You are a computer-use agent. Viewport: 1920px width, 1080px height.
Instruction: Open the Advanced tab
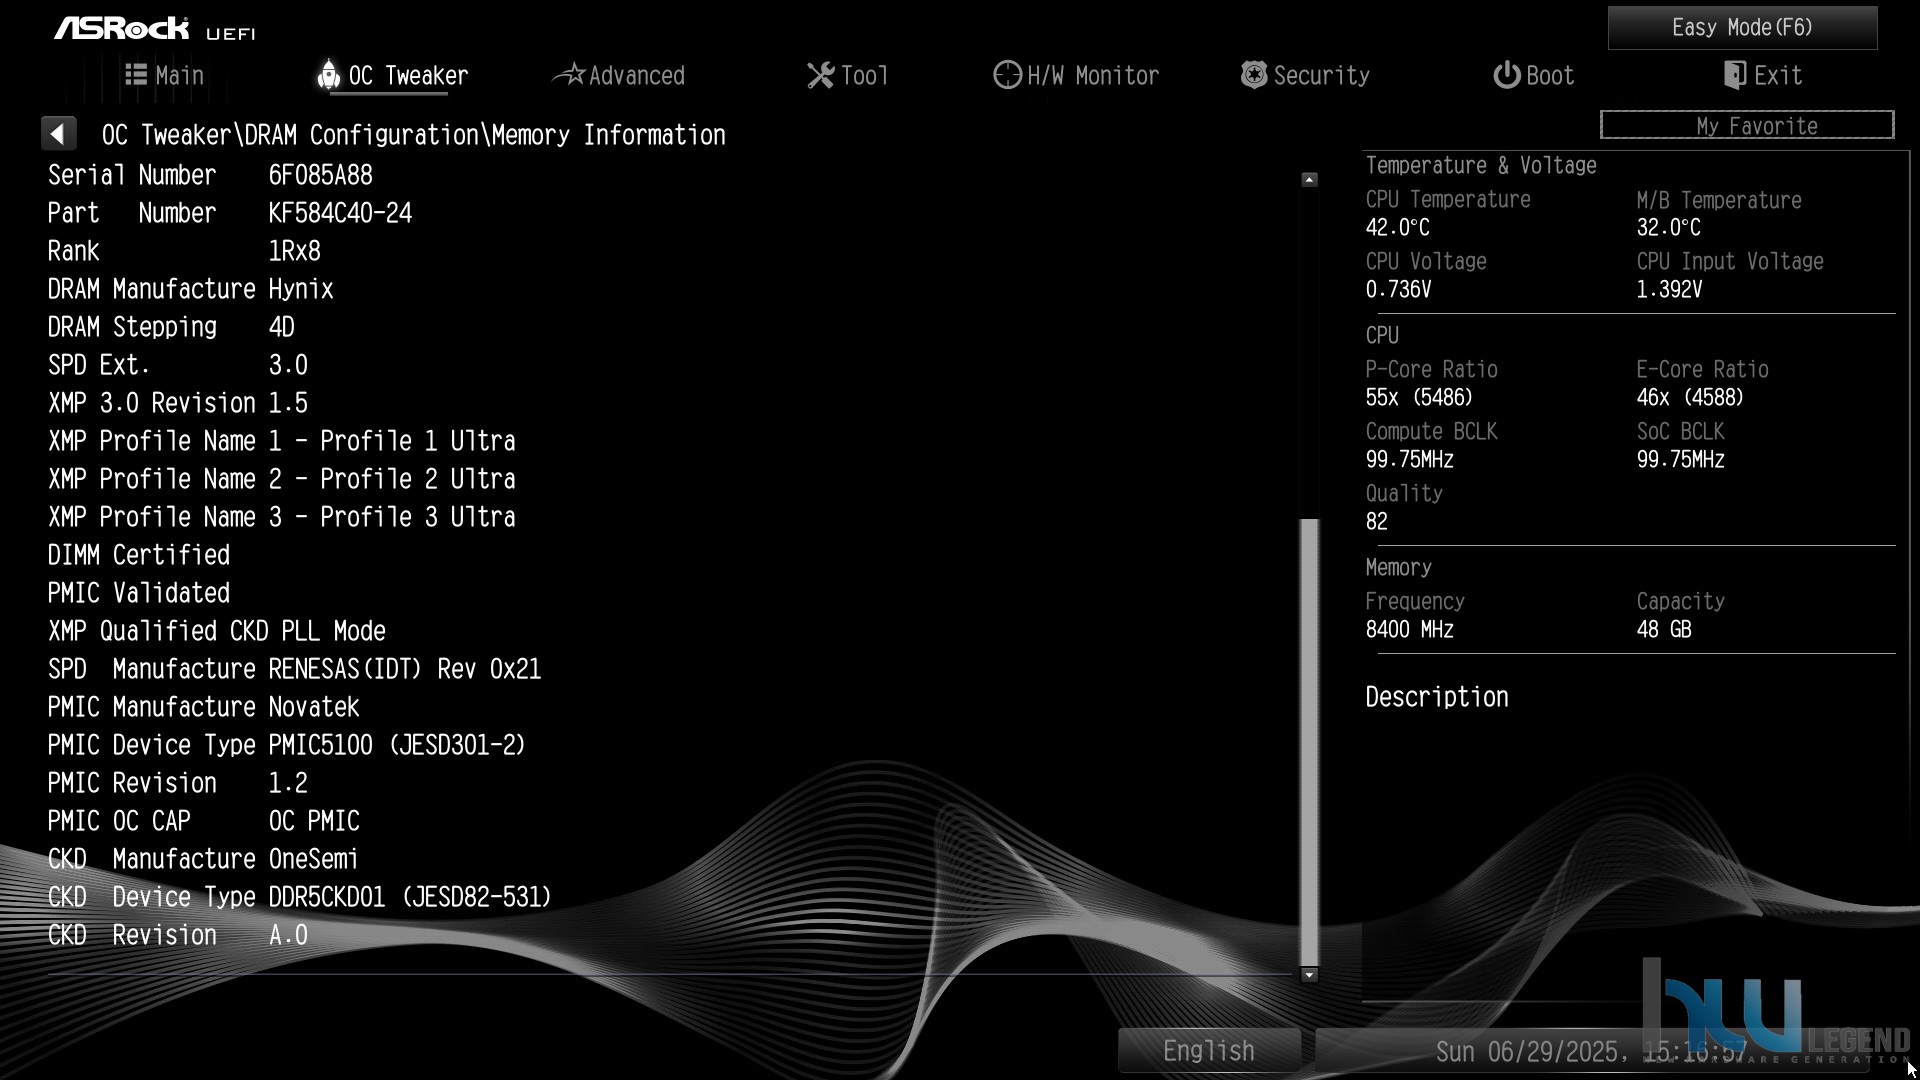(619, 75)
